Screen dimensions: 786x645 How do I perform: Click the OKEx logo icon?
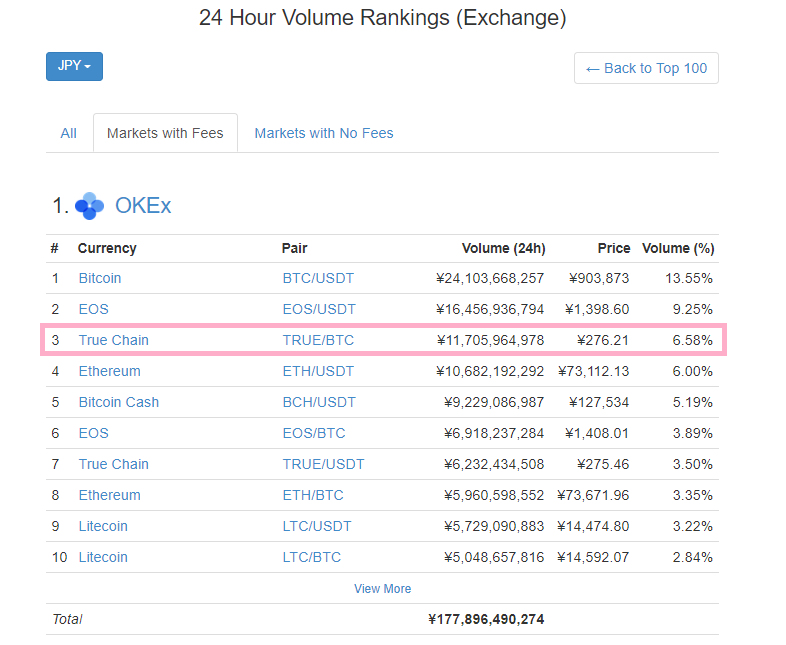(x=89, y=206)
